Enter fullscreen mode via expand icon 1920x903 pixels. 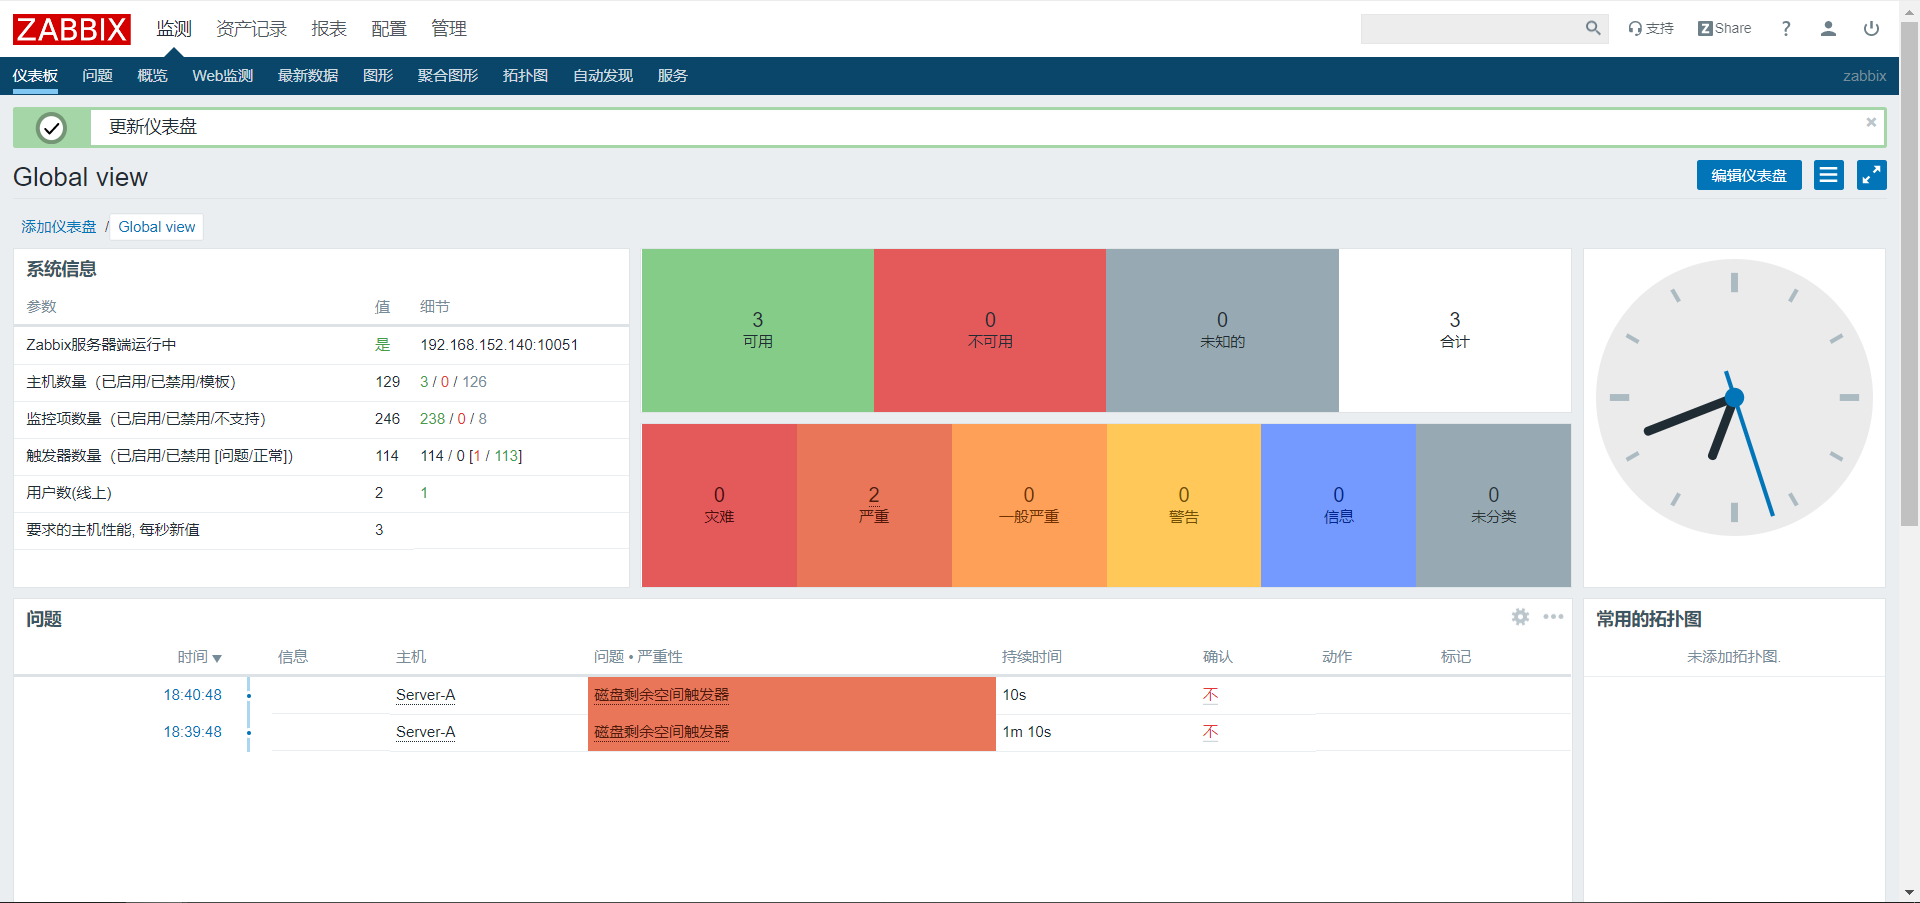[x=1872, y=175]
